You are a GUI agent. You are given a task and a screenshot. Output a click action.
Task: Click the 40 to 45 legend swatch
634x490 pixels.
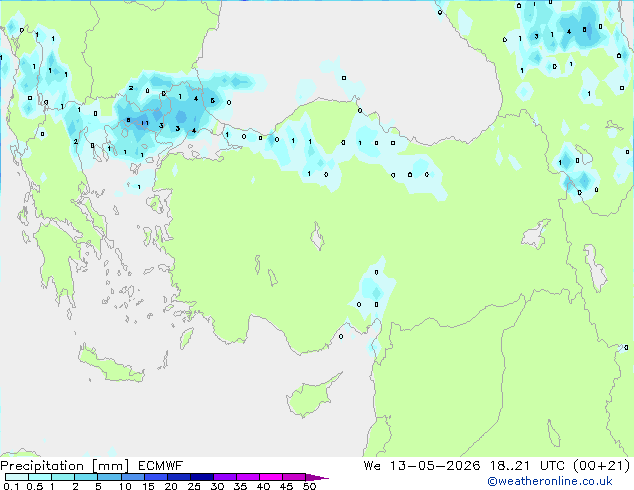click(271, 477)
